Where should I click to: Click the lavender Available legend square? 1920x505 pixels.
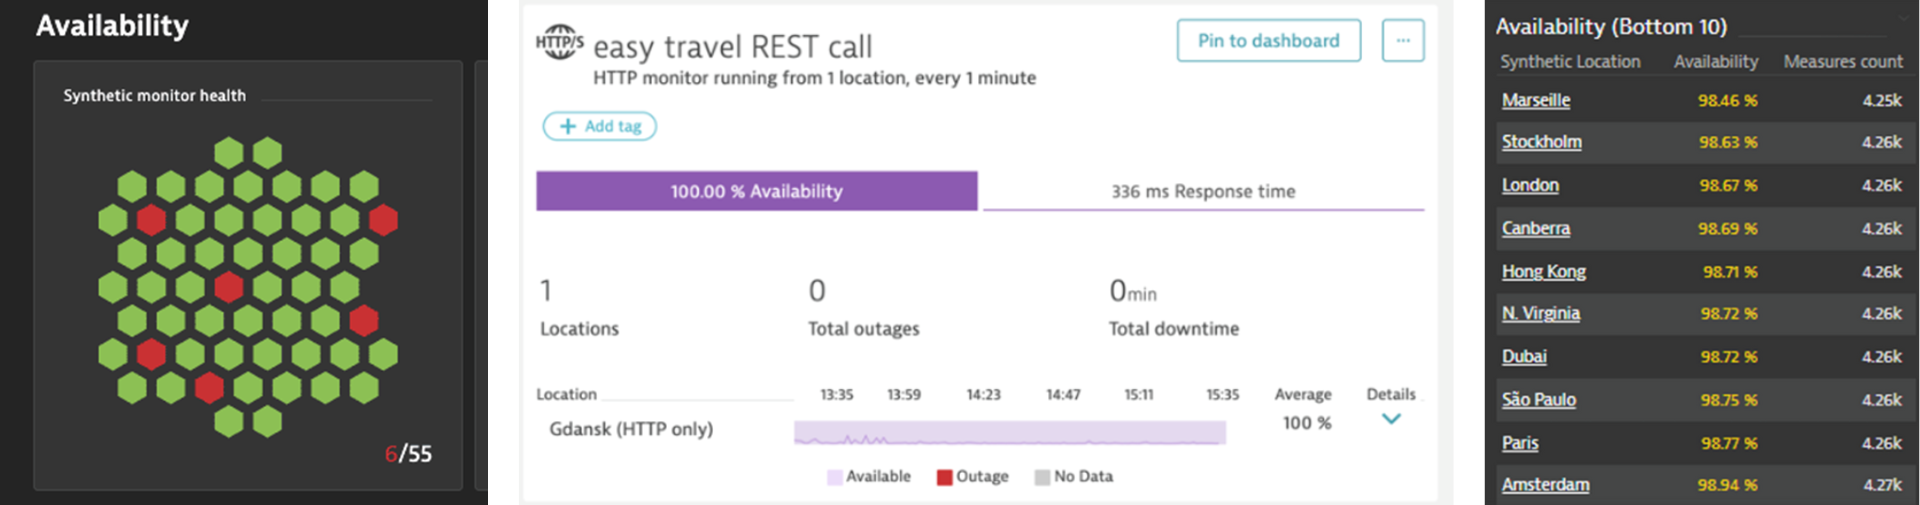(x=835, y=477)
